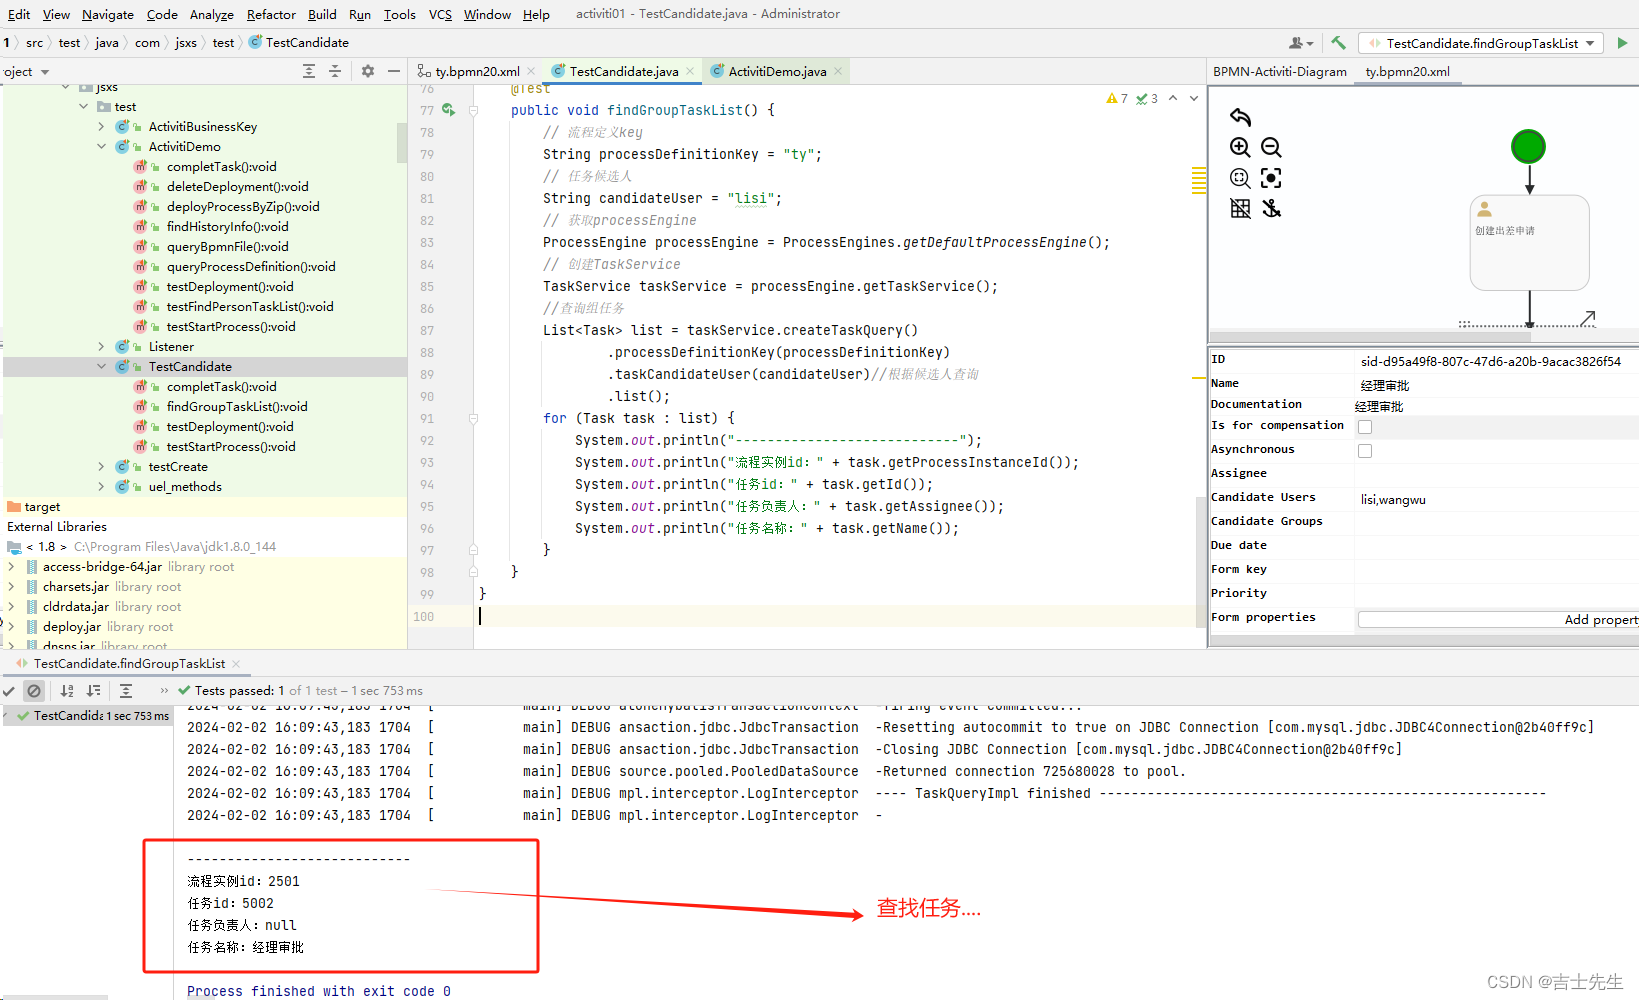Click the jsxs breadcrumb
This screenshot has height=1000, width=1639.
pos(186,42)
